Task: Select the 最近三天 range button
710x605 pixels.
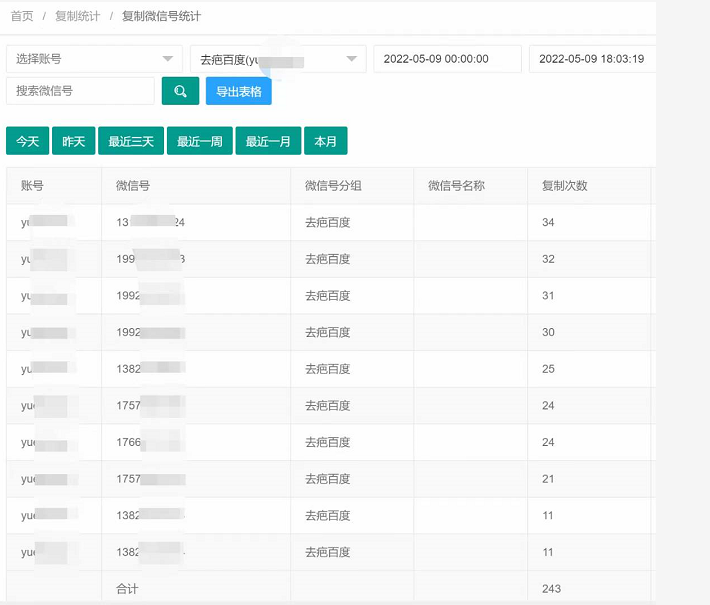Action: point(131,142)
